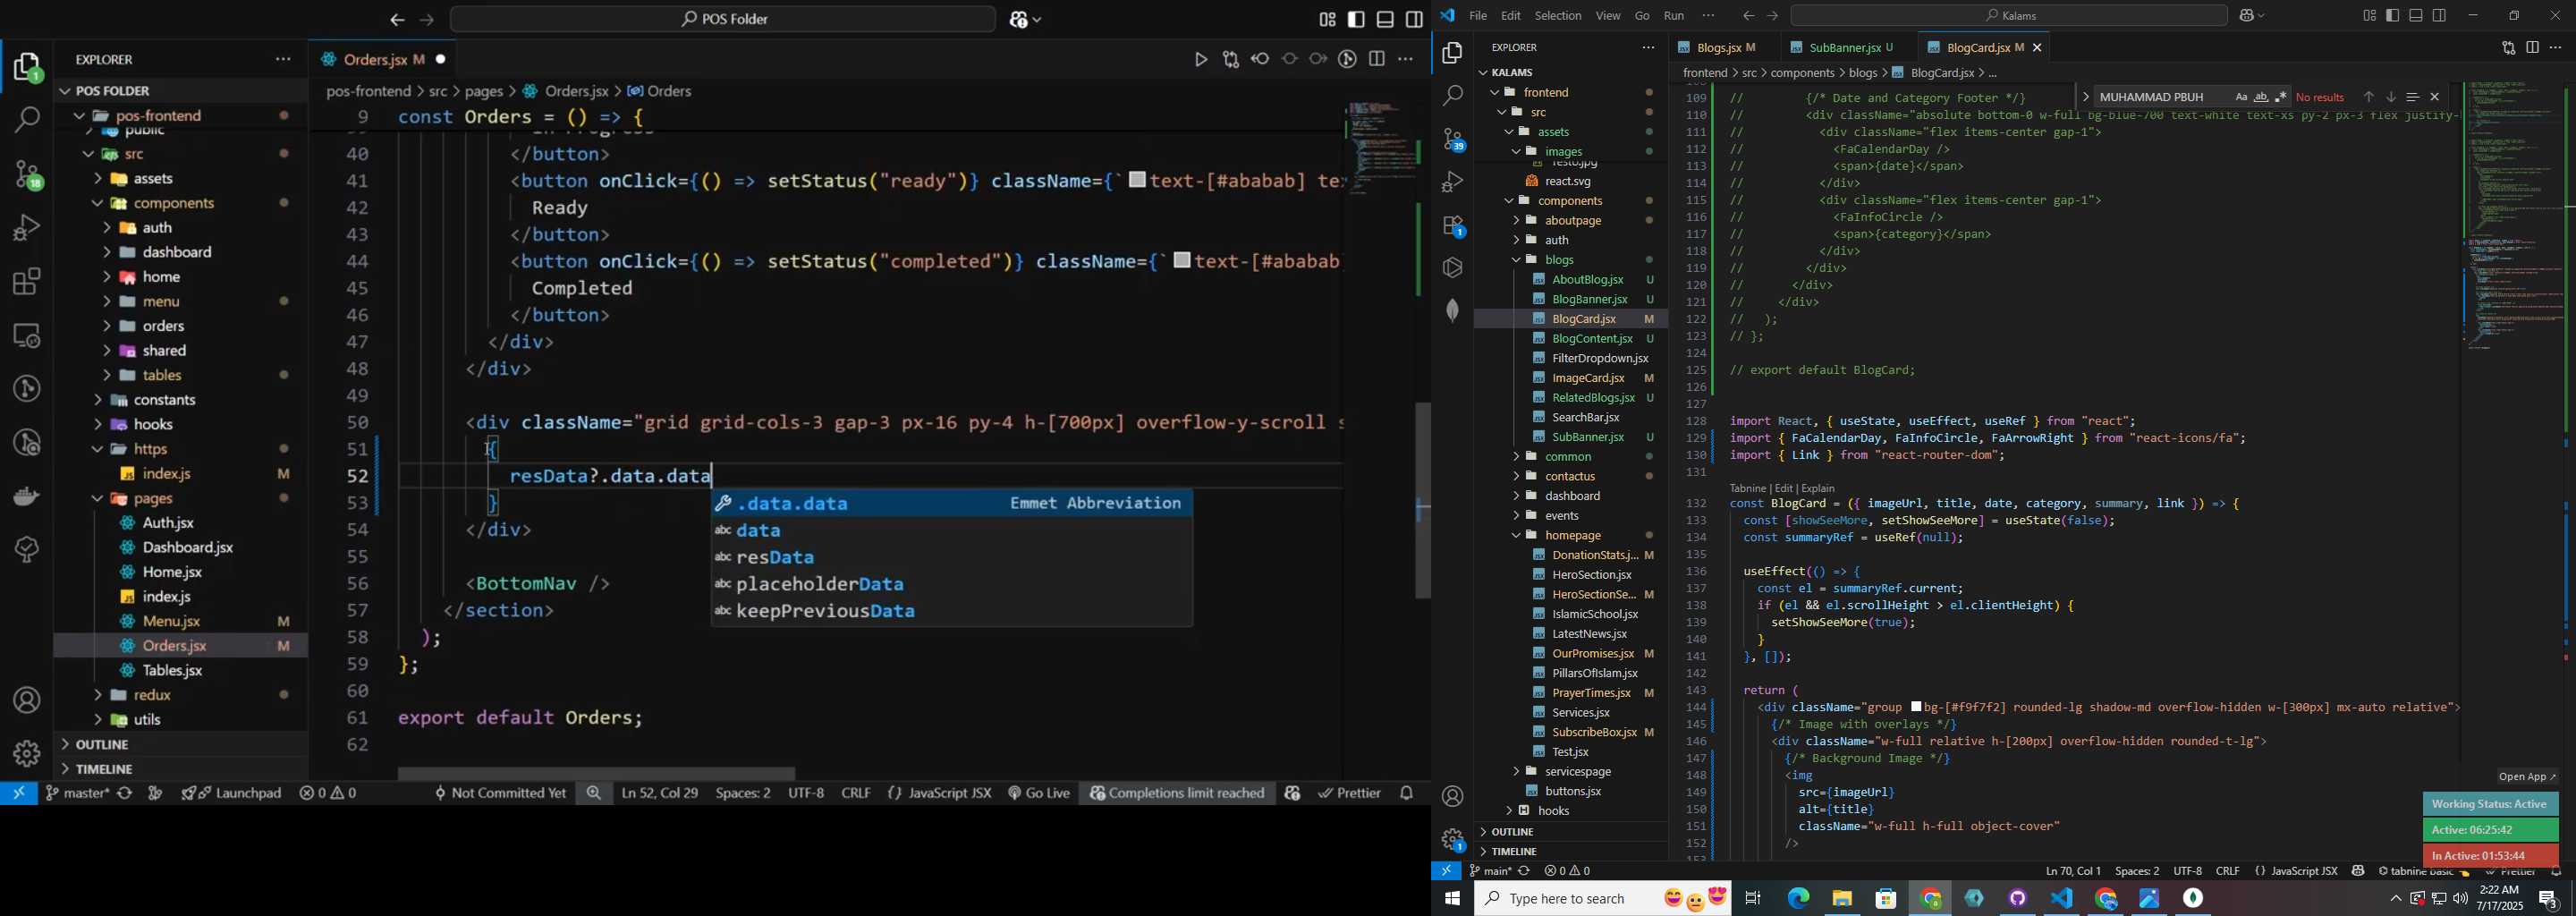Toggle Find in Selection in Kalams find widget

pos(2412,97)
